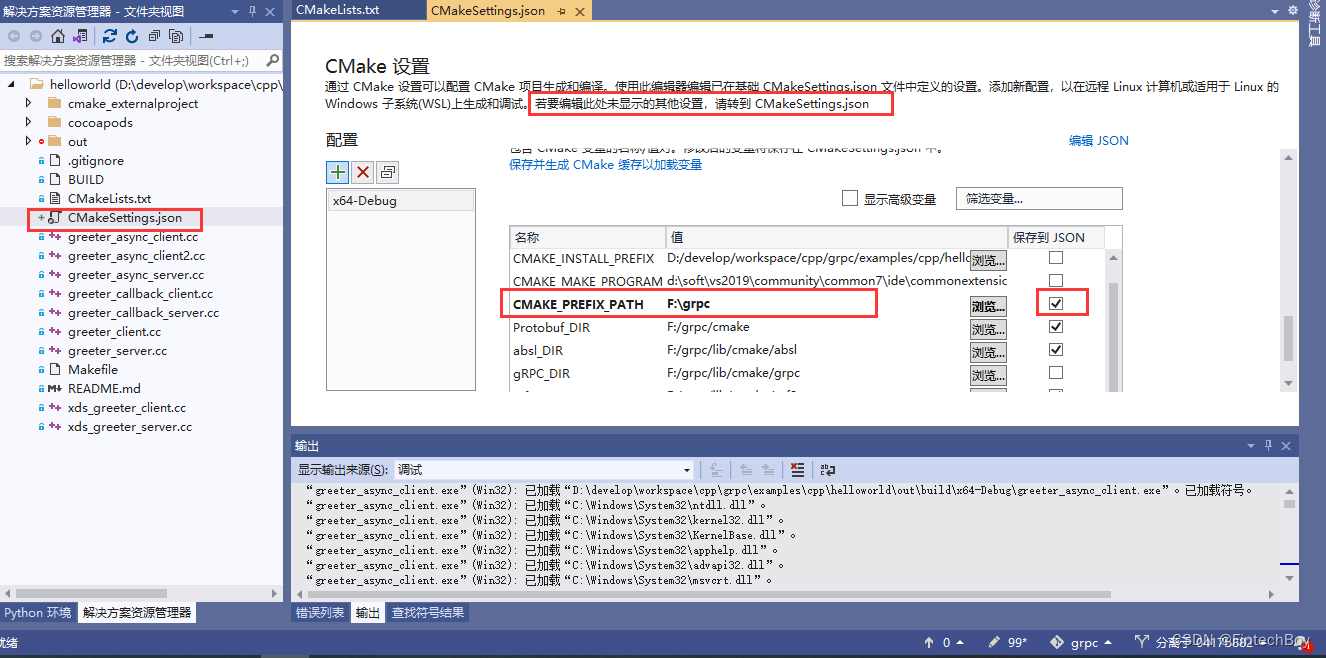Open the 查找符号结果 tab
The width and height of the screenshot is (1326, 658).
coord(427,613)
